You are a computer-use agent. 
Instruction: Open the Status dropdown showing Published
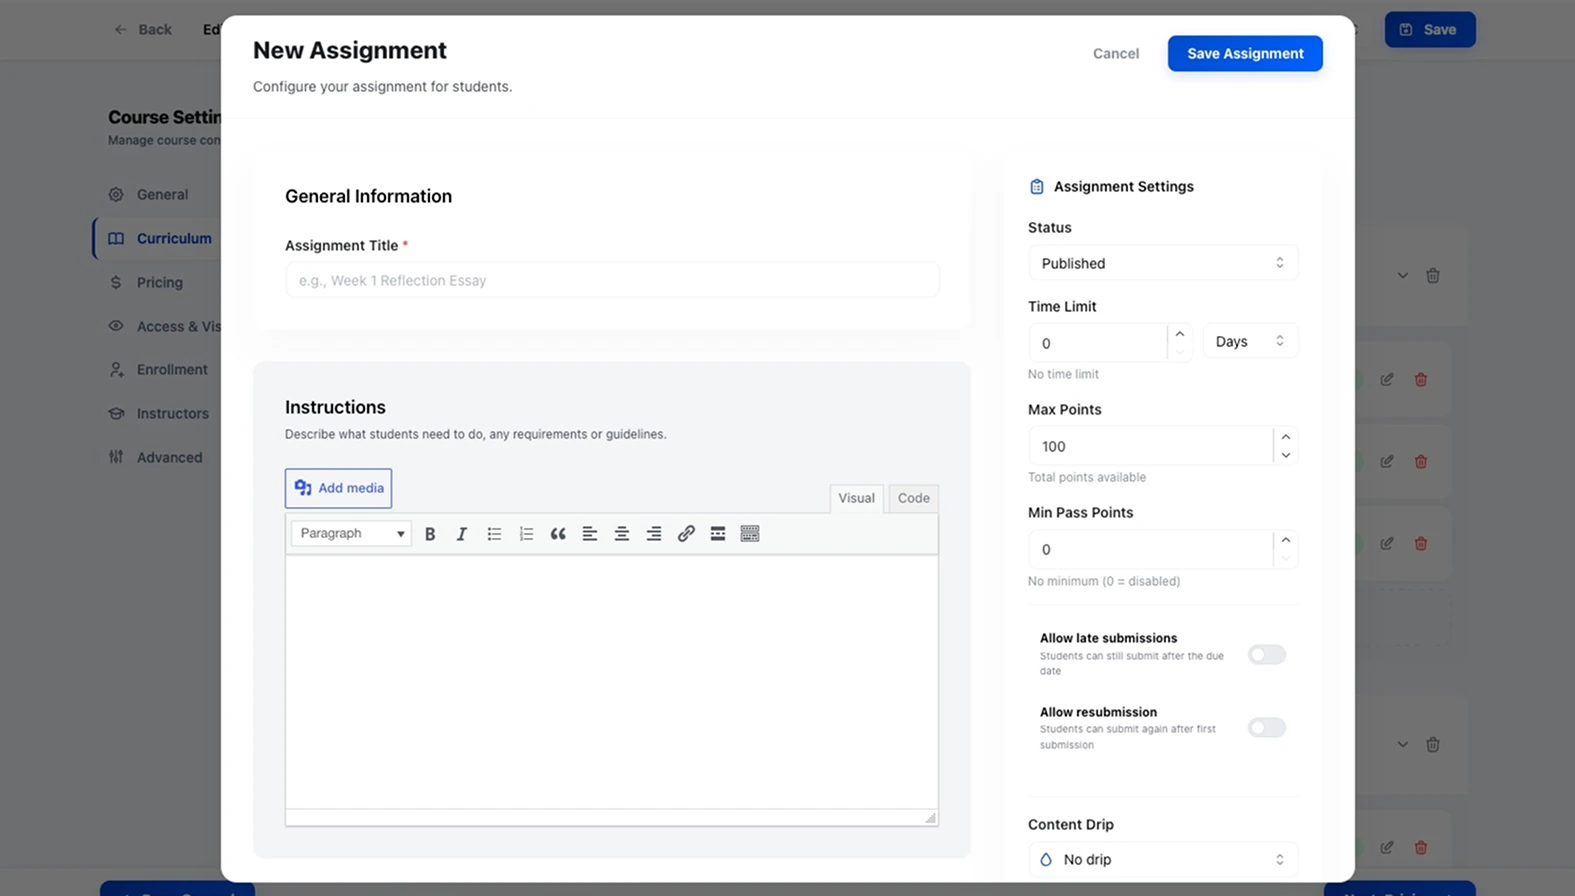click(x=1163, y=264)
